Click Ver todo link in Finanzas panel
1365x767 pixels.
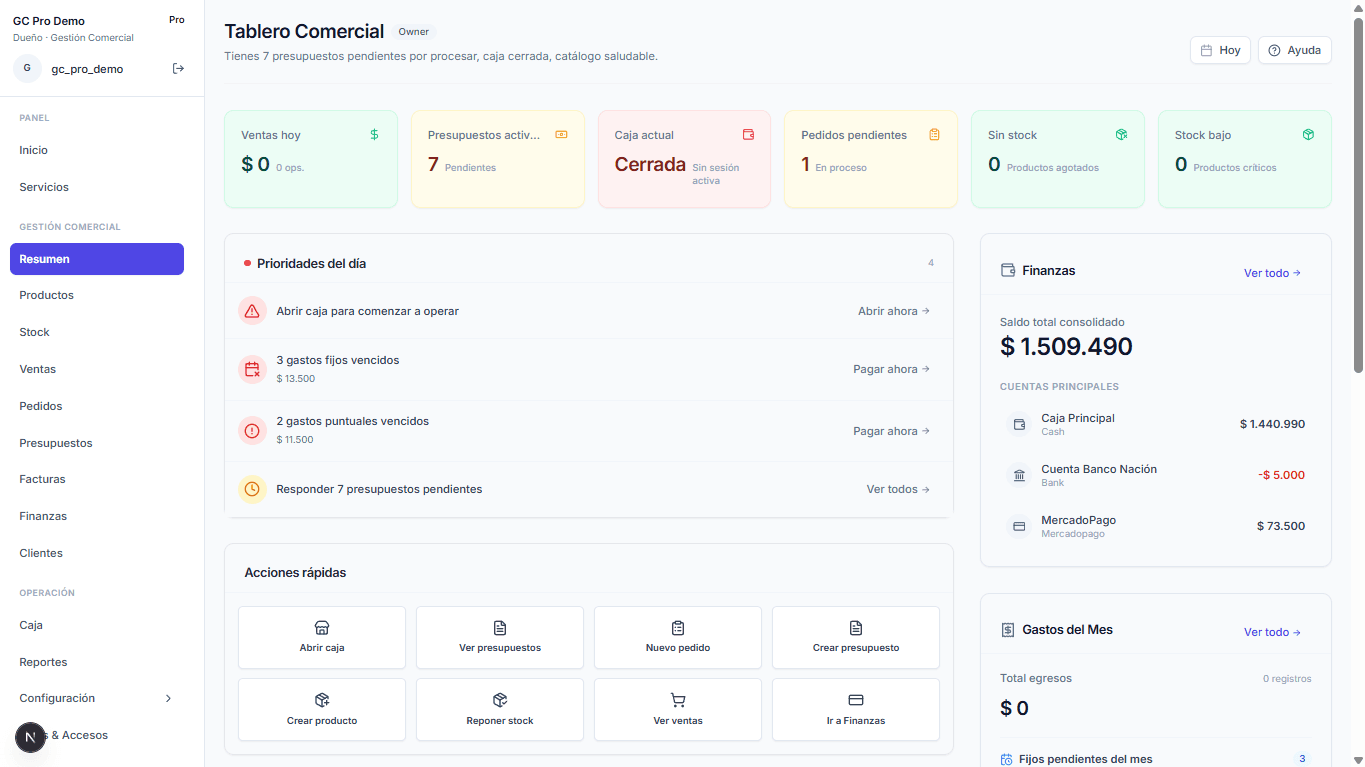[x=1271, y=273]
